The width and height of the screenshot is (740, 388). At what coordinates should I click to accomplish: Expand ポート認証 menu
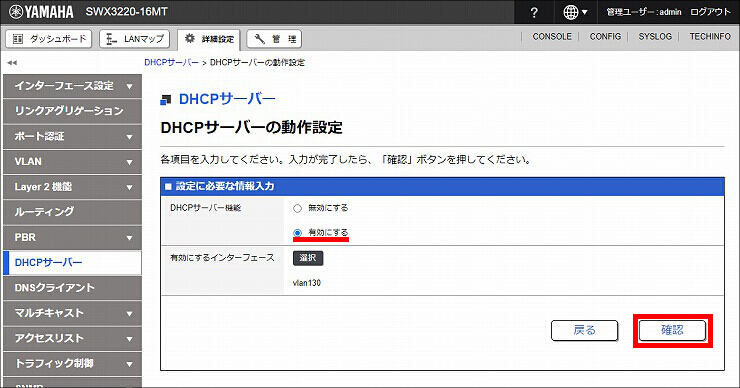point(72,136)
